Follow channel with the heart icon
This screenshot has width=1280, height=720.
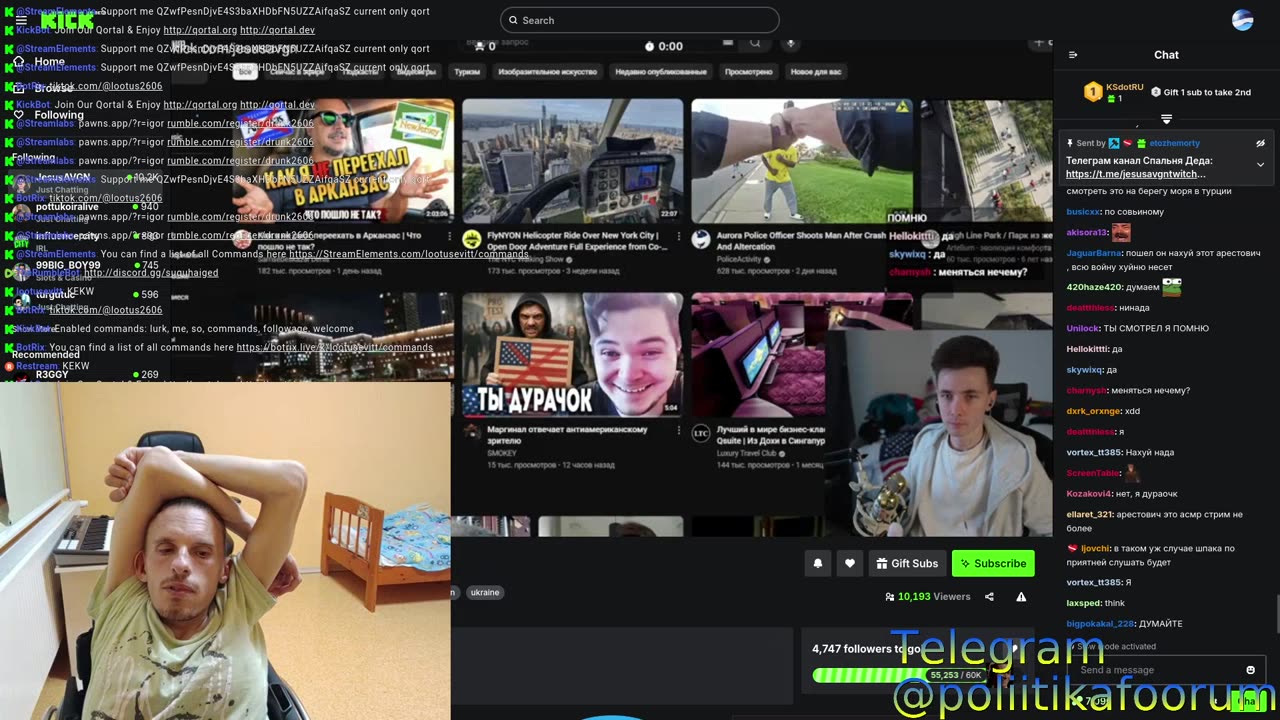pyautogui.click(x=849, y=563)
